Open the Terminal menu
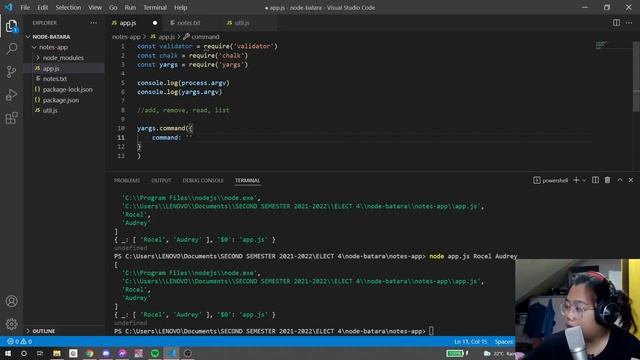 155,7
